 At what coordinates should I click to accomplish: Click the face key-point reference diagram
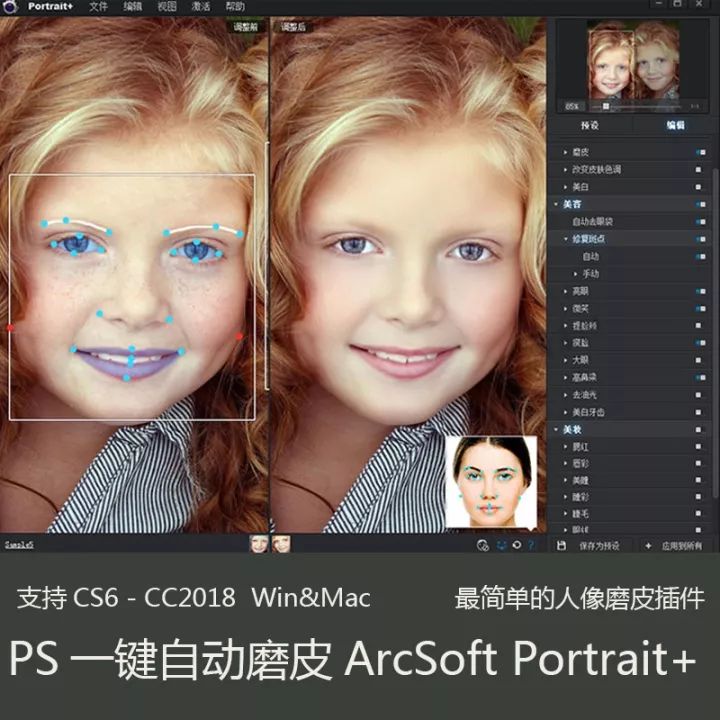point(490,482)
